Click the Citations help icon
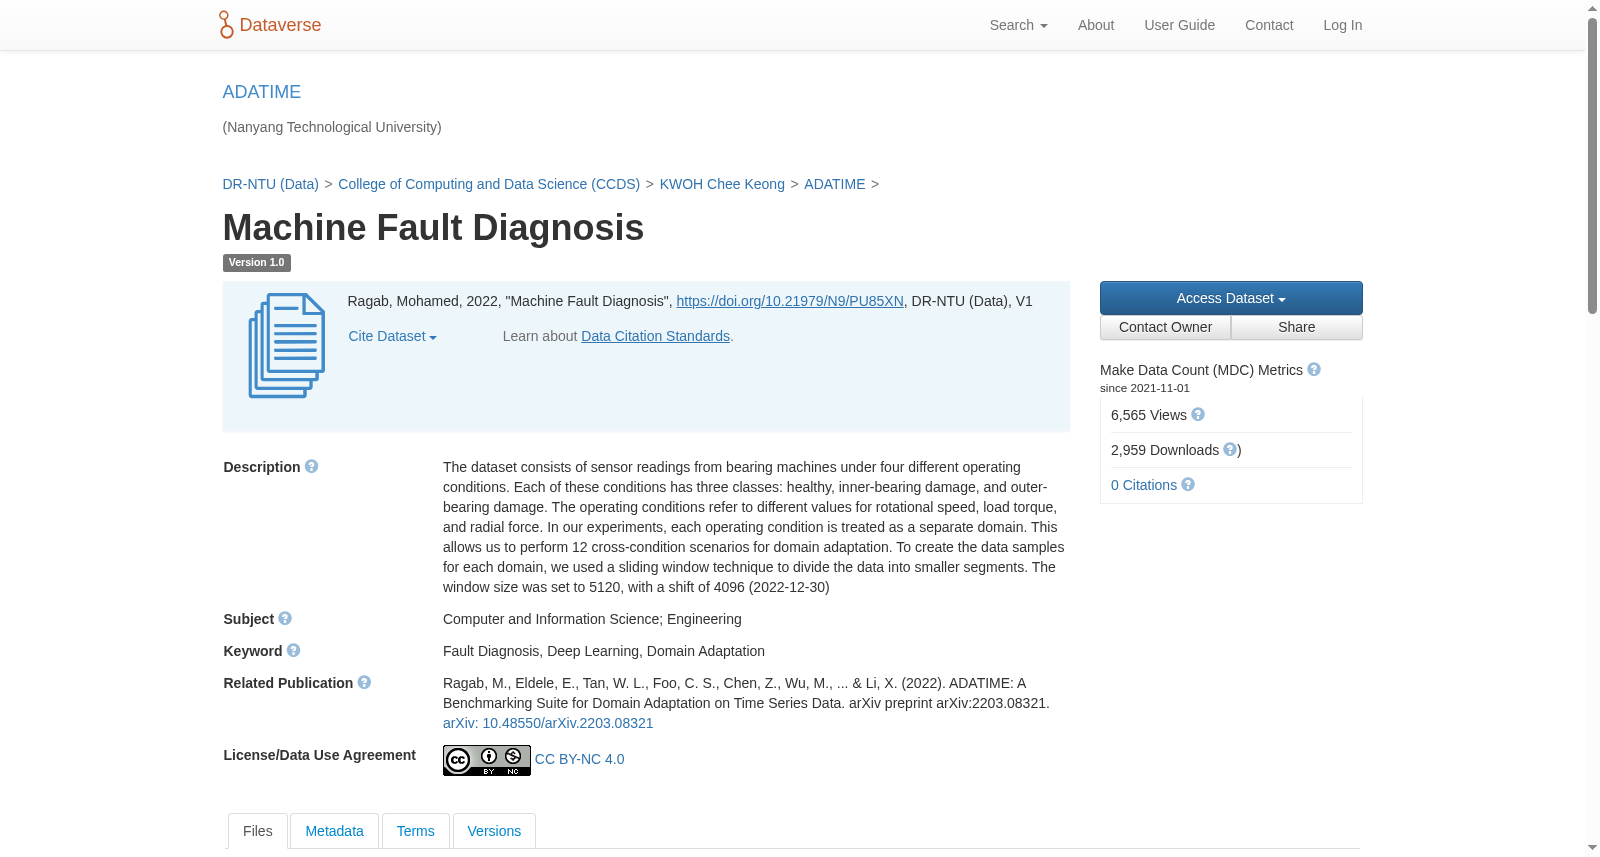1600x857 pixels. (1188, 485)
